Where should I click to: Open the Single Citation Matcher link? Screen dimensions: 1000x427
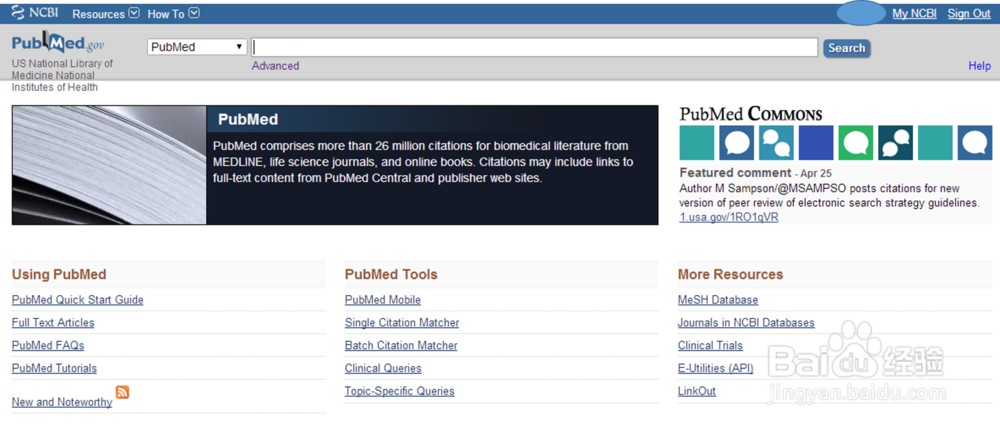(x=402, y=323)
